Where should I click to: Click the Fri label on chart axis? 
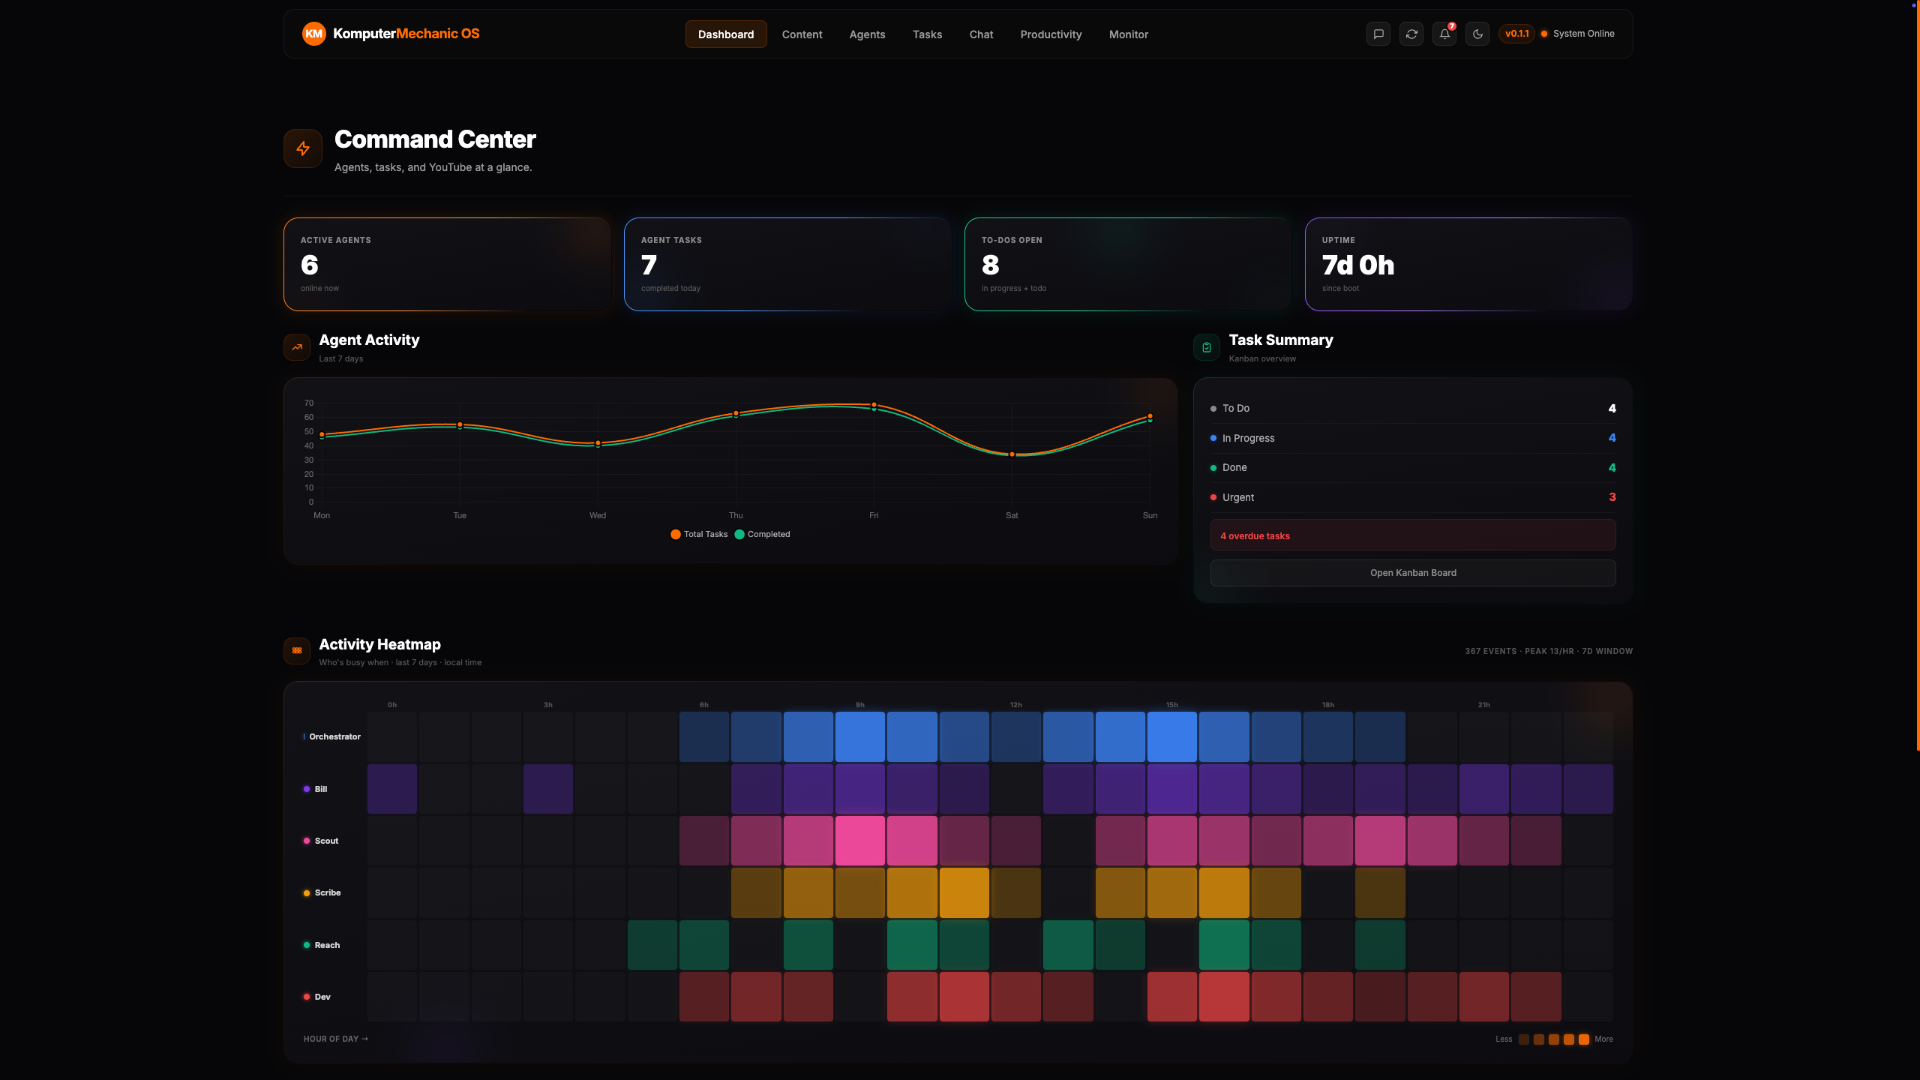click(874, 516)
